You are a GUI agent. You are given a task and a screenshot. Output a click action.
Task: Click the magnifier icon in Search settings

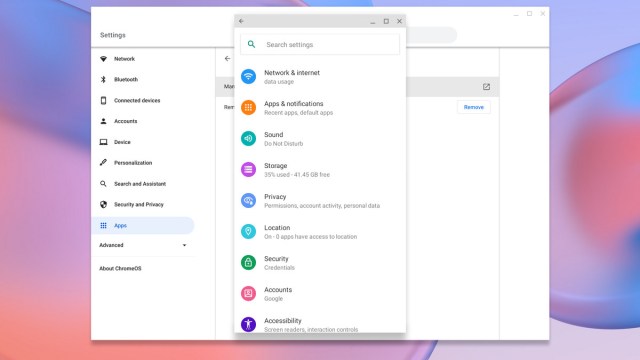(x=251, y=44)
